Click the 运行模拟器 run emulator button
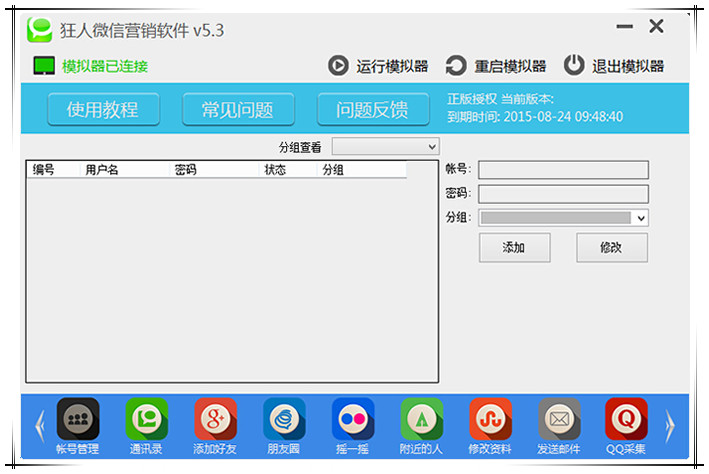Viewport: 709px width, 474px height. tap(378, 66)
